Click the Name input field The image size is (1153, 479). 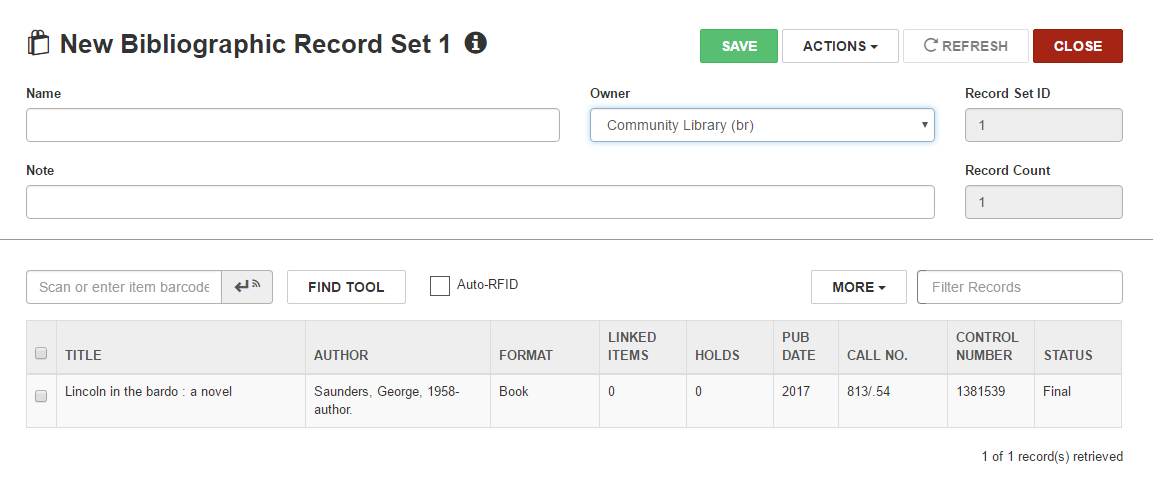(293, 125)
